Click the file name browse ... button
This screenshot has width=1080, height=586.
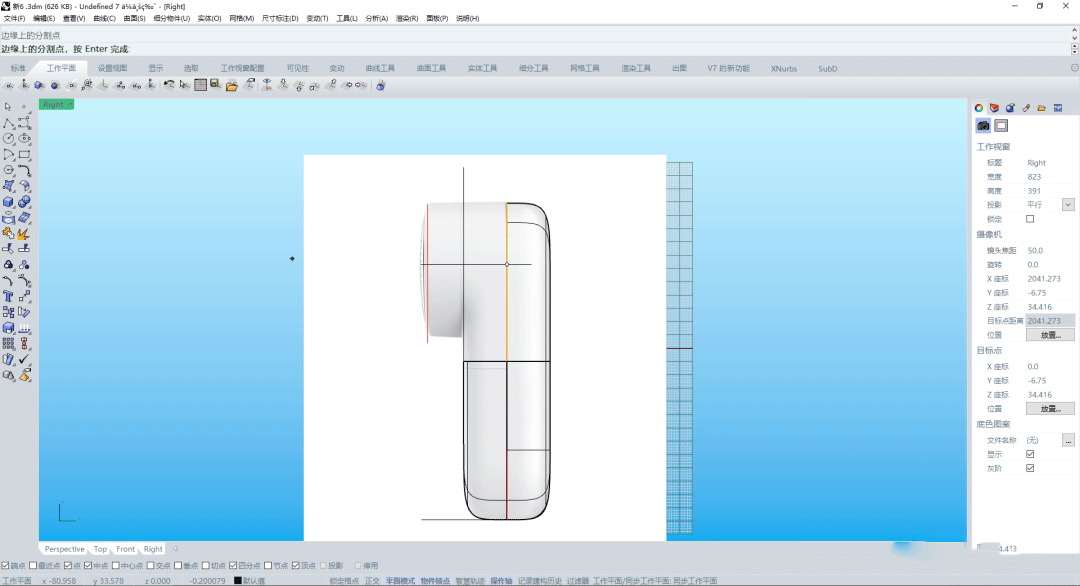[1068, 440]
